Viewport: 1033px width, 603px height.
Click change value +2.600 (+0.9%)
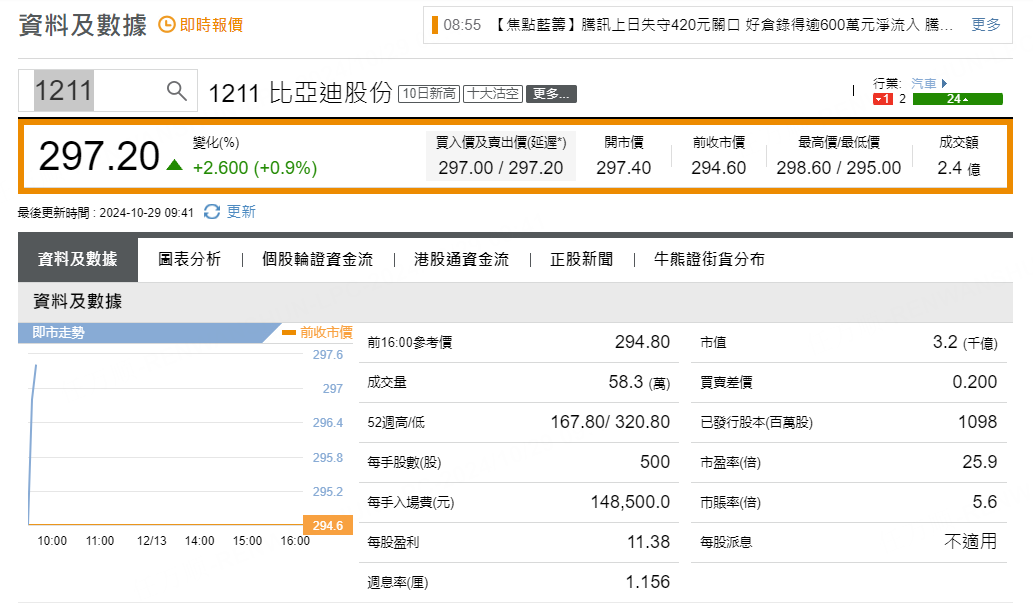coord(255,168)
